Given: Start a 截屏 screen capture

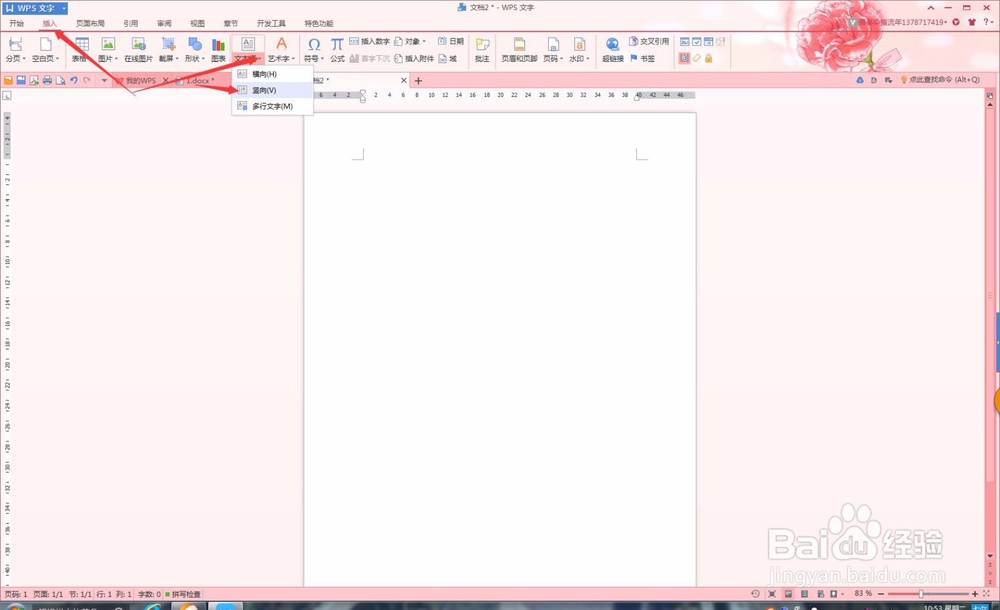Looking at the screenshot, I should click(x=168, y=49).
